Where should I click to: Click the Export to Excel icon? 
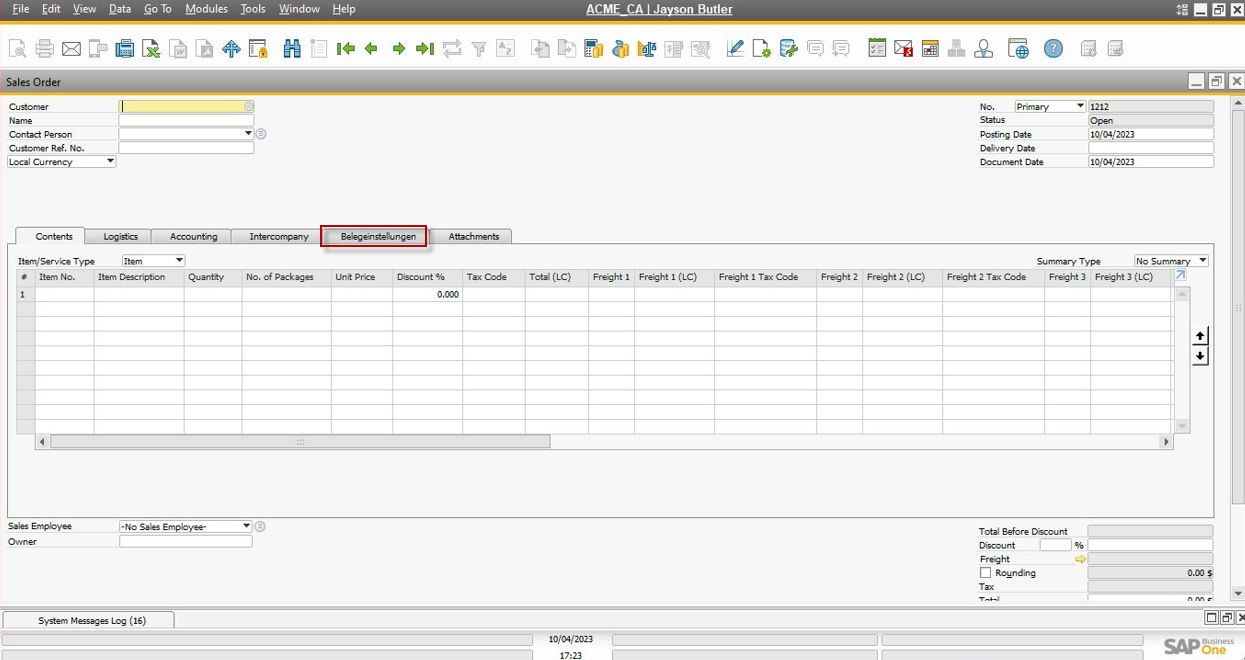point(151,48)
